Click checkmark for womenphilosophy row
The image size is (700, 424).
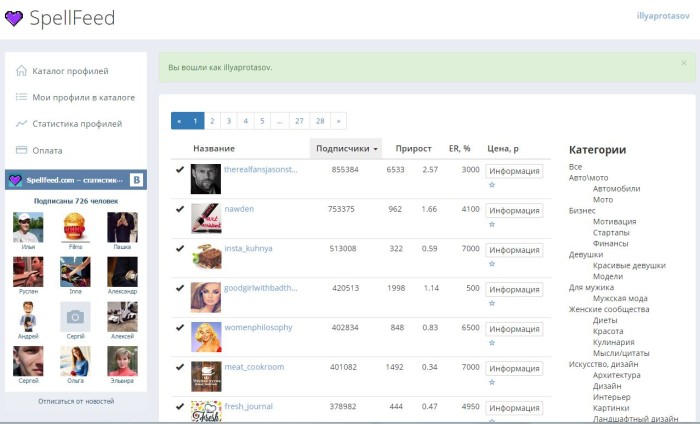pyautogui.click(x=180, y=327)
